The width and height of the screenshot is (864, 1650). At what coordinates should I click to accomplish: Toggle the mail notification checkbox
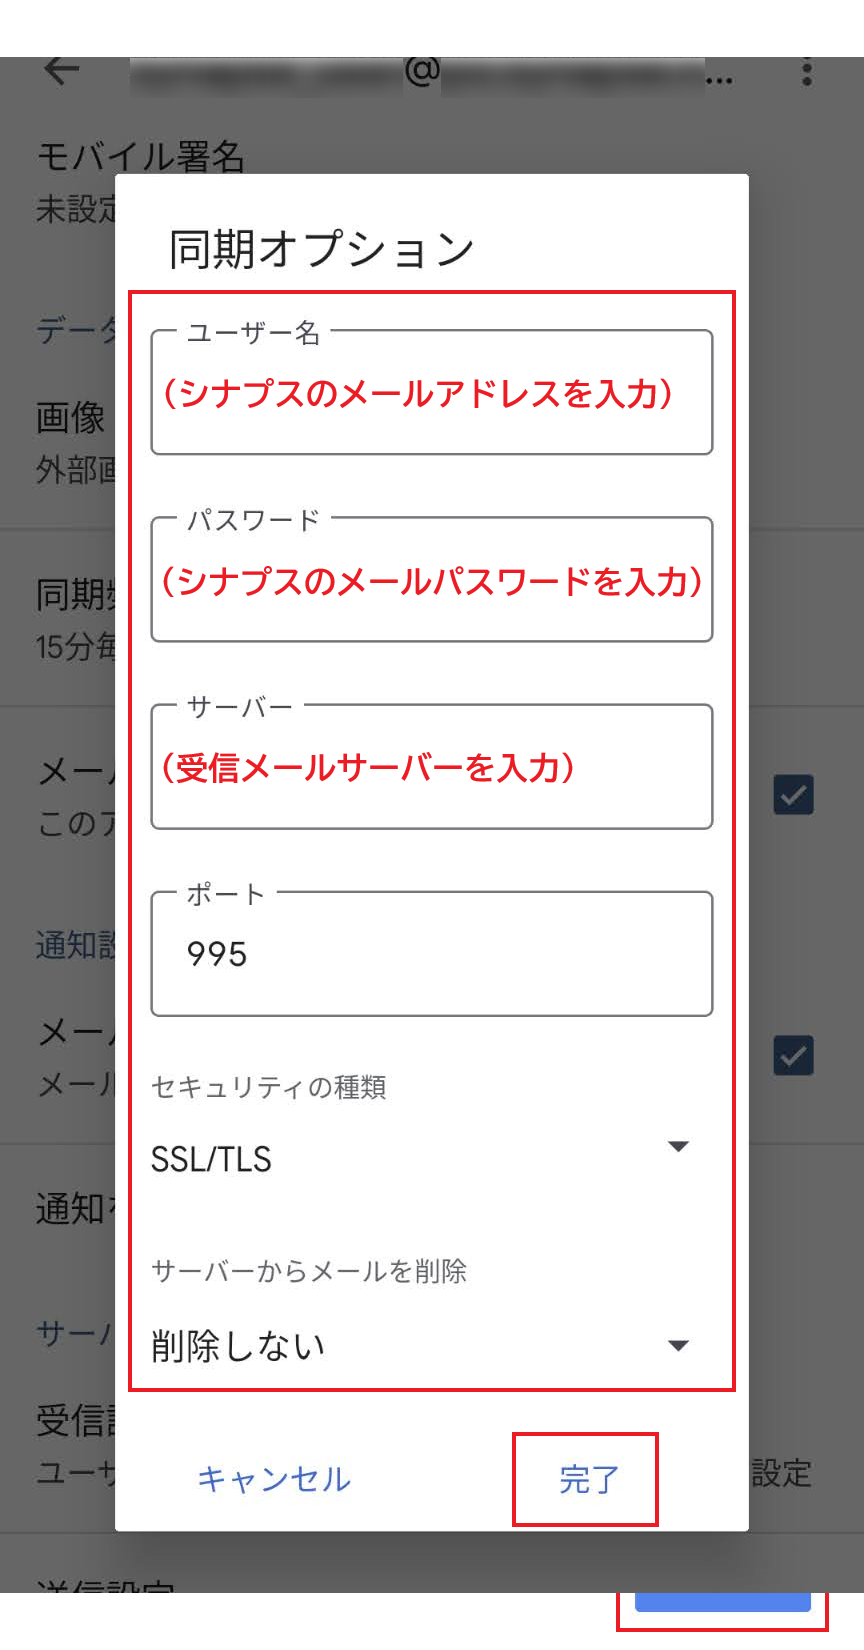[794, 1056]
